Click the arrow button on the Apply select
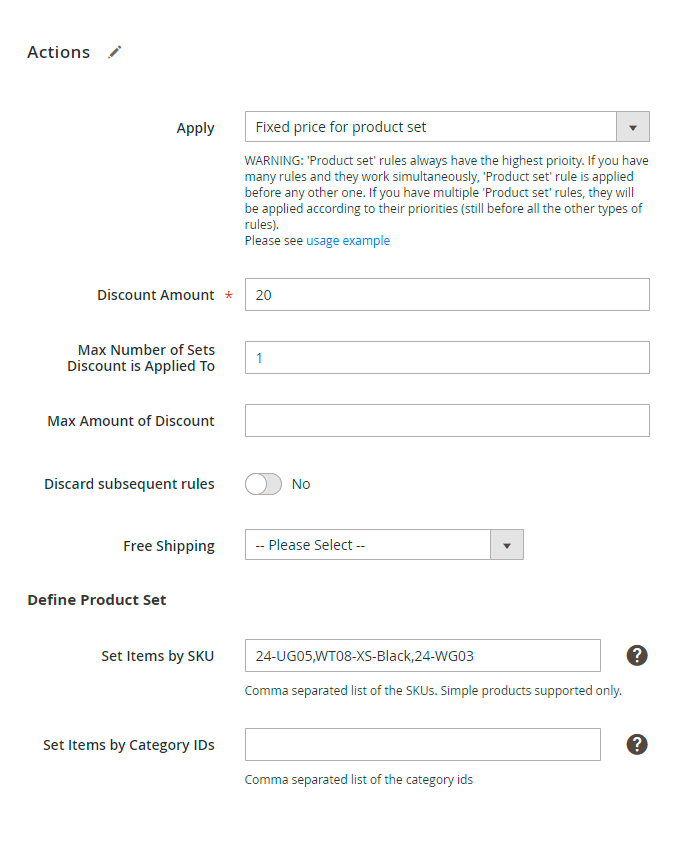The image size is (685, 845). click(x=633, y=127)
